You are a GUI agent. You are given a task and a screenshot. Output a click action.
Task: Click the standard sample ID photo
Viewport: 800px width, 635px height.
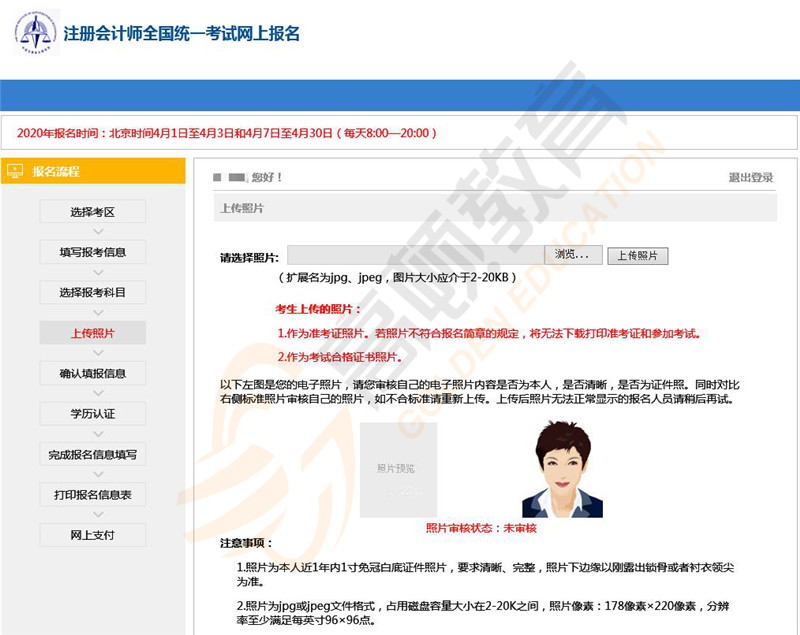pyautogui.click(x=562, y=469)
